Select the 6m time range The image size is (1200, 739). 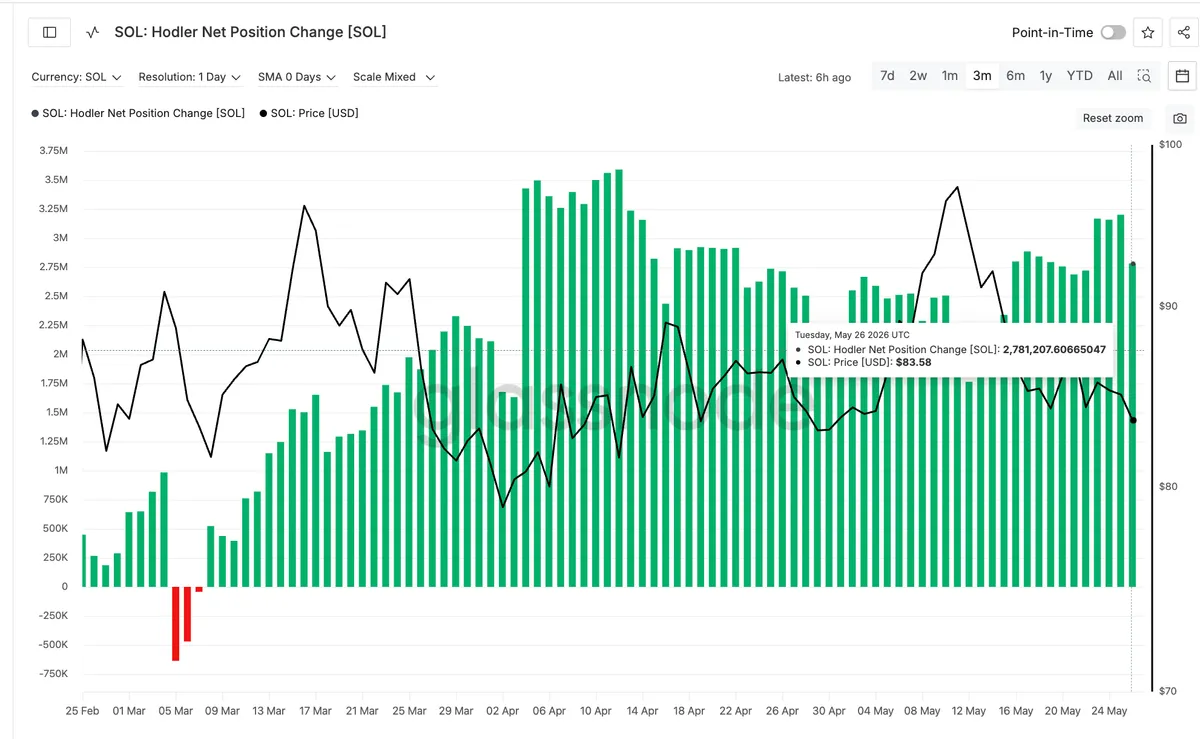click(1015, 76)
